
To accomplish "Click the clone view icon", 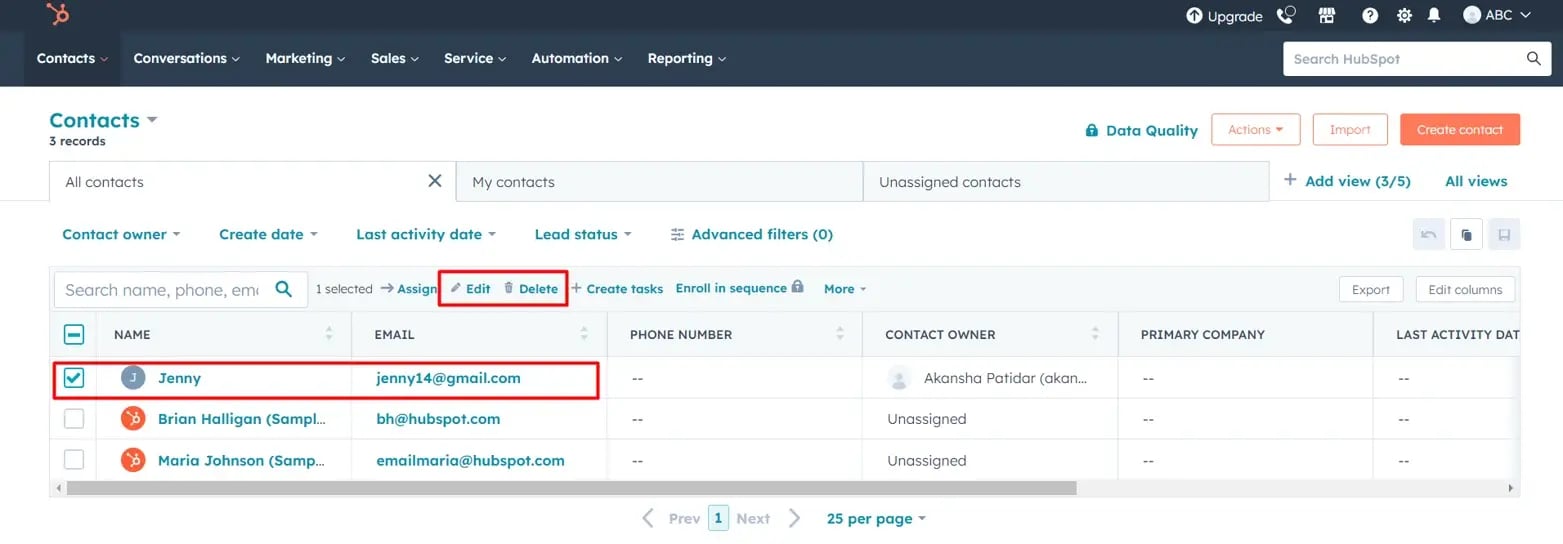I will tap(1466, 235).
